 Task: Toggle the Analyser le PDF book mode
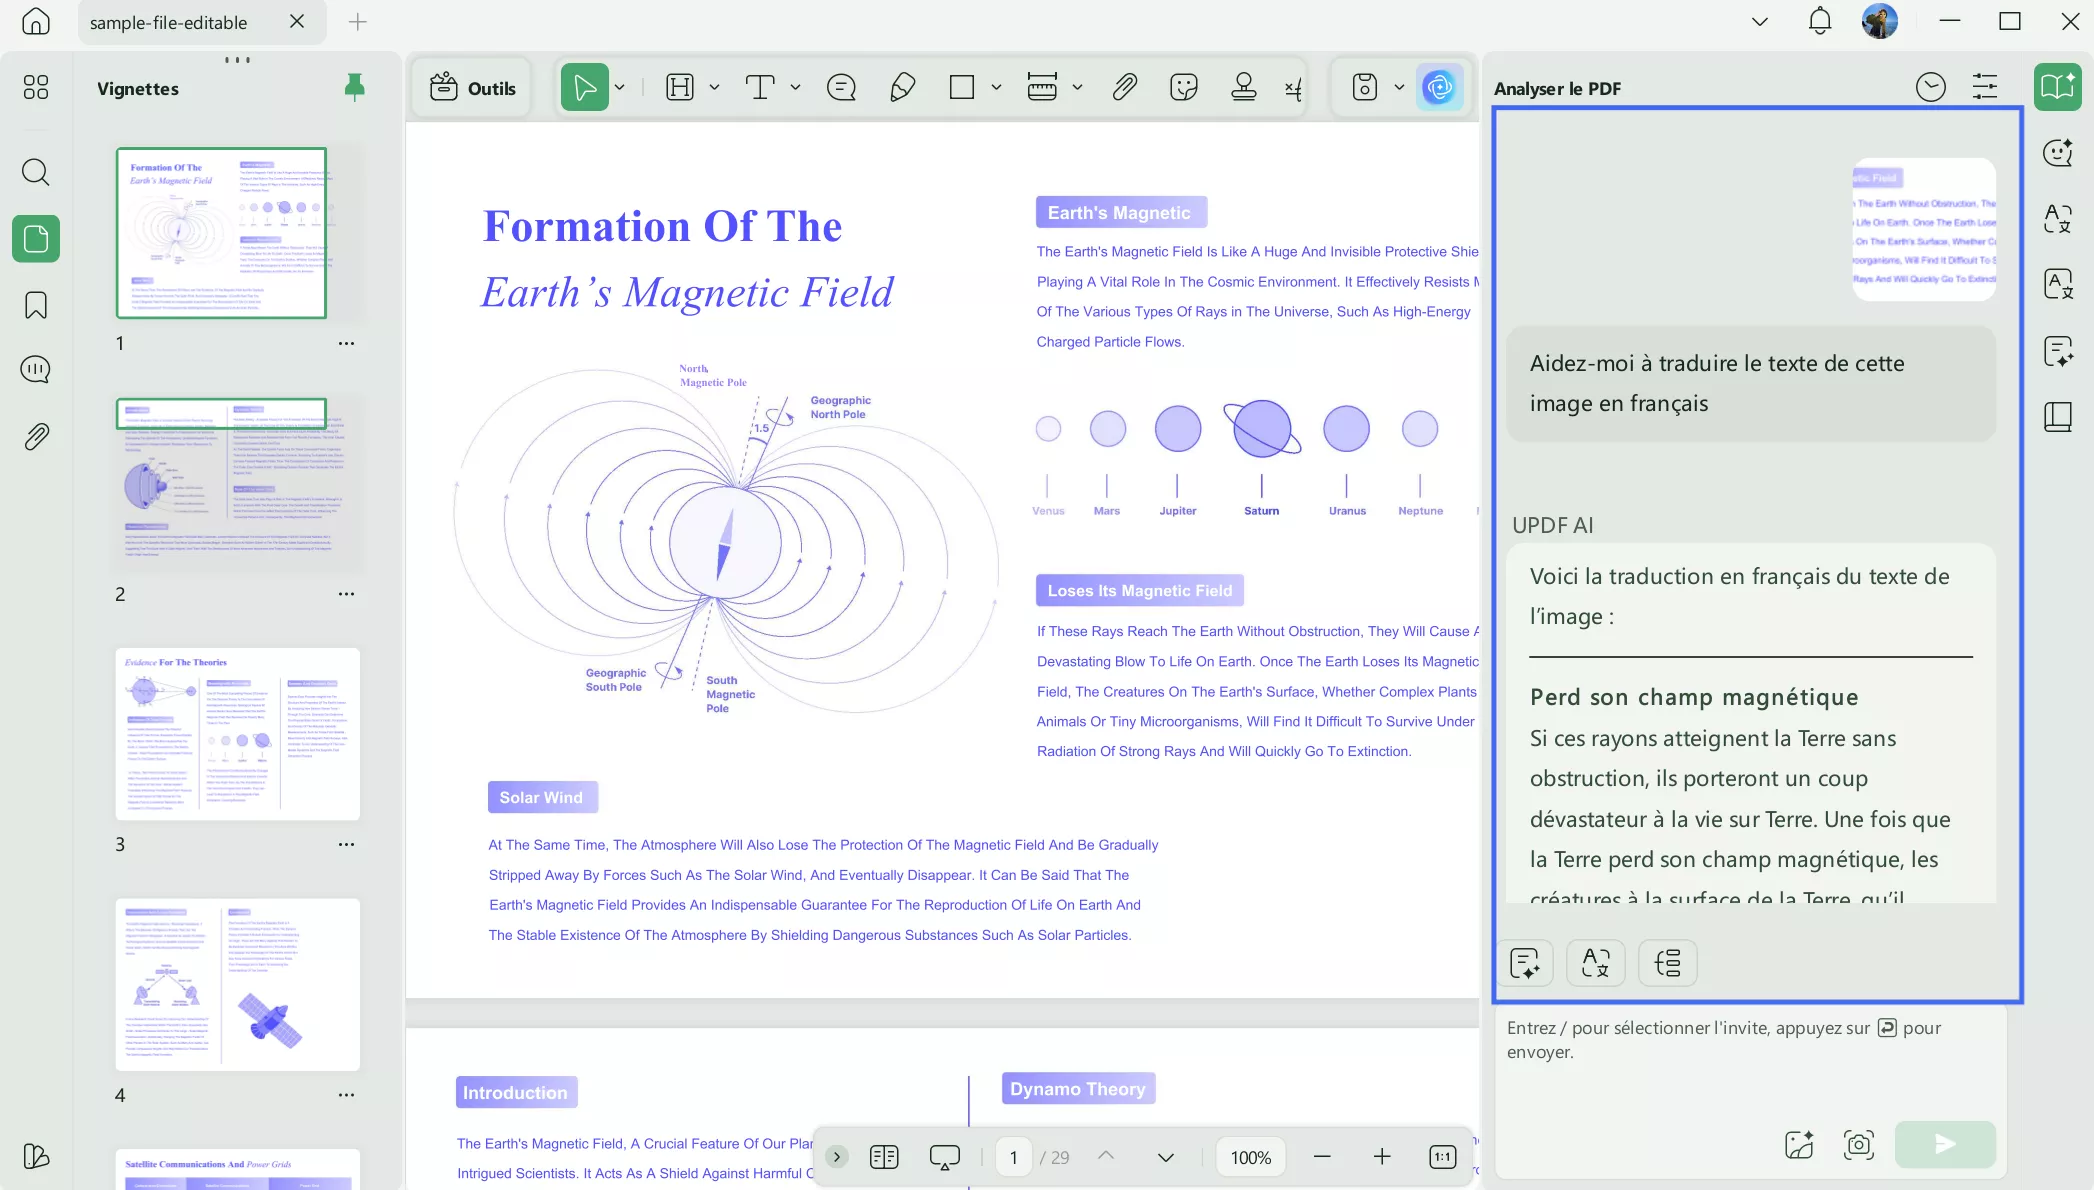tap(2057, 88)
